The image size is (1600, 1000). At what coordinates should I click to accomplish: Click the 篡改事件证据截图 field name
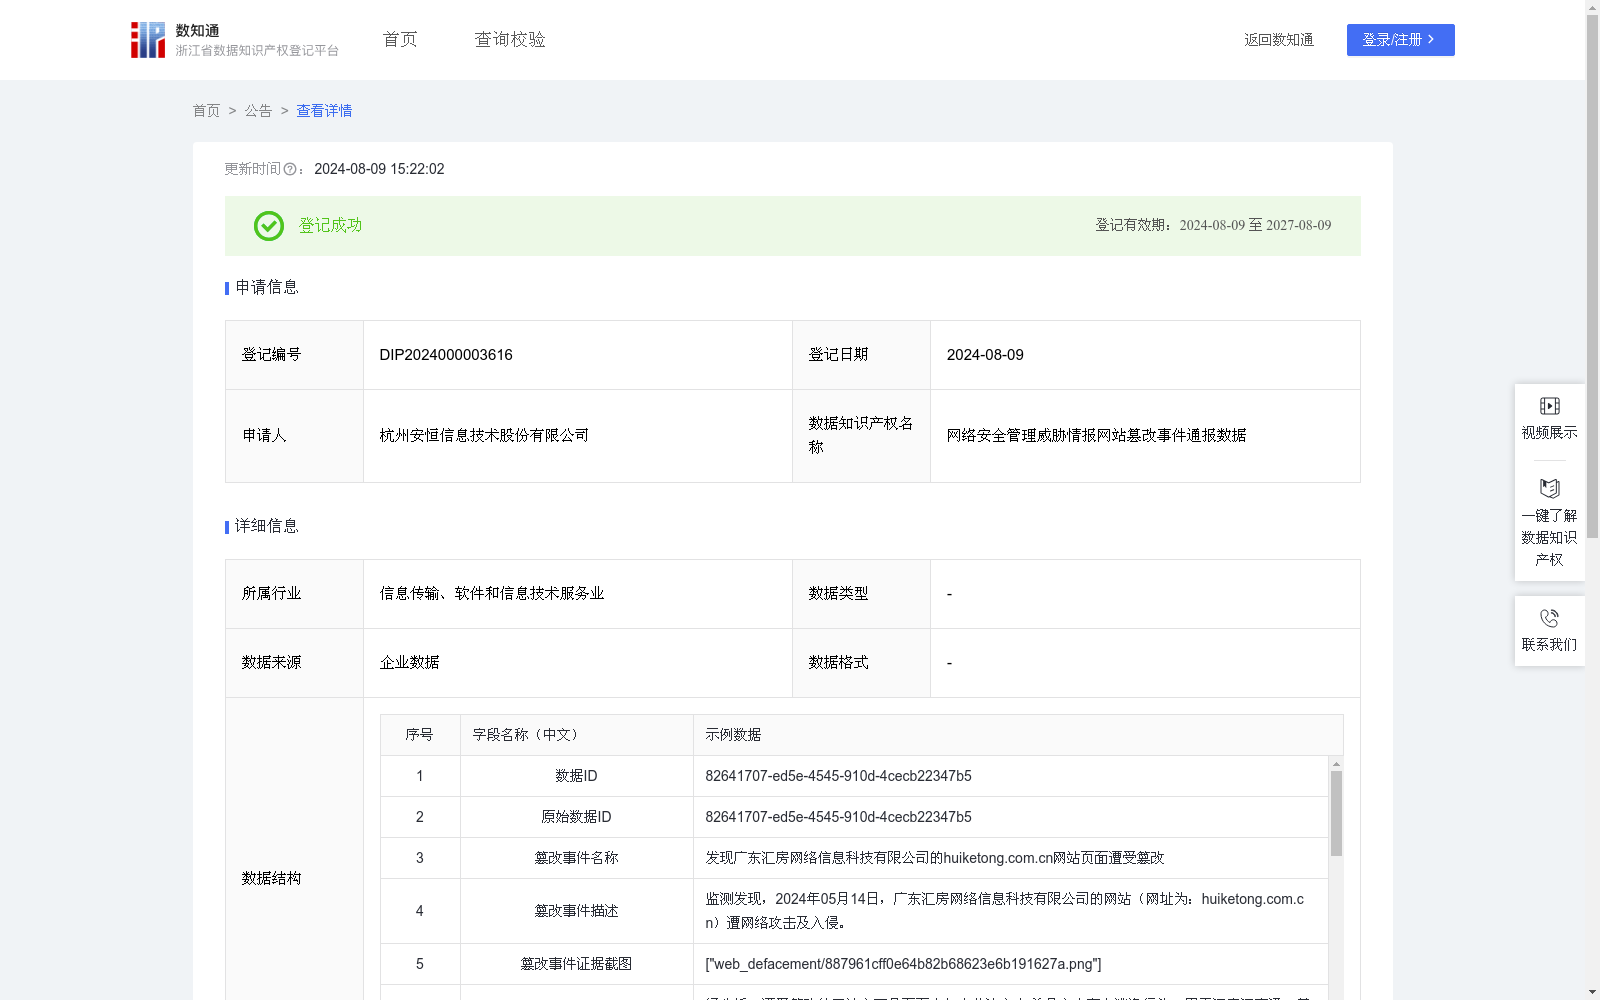click(x=576, y=964)
